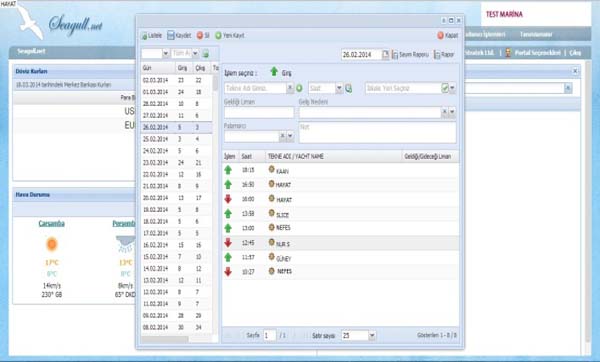
Task: Click the green arrow on 18:15 row
Action: [x=228, y=170]
